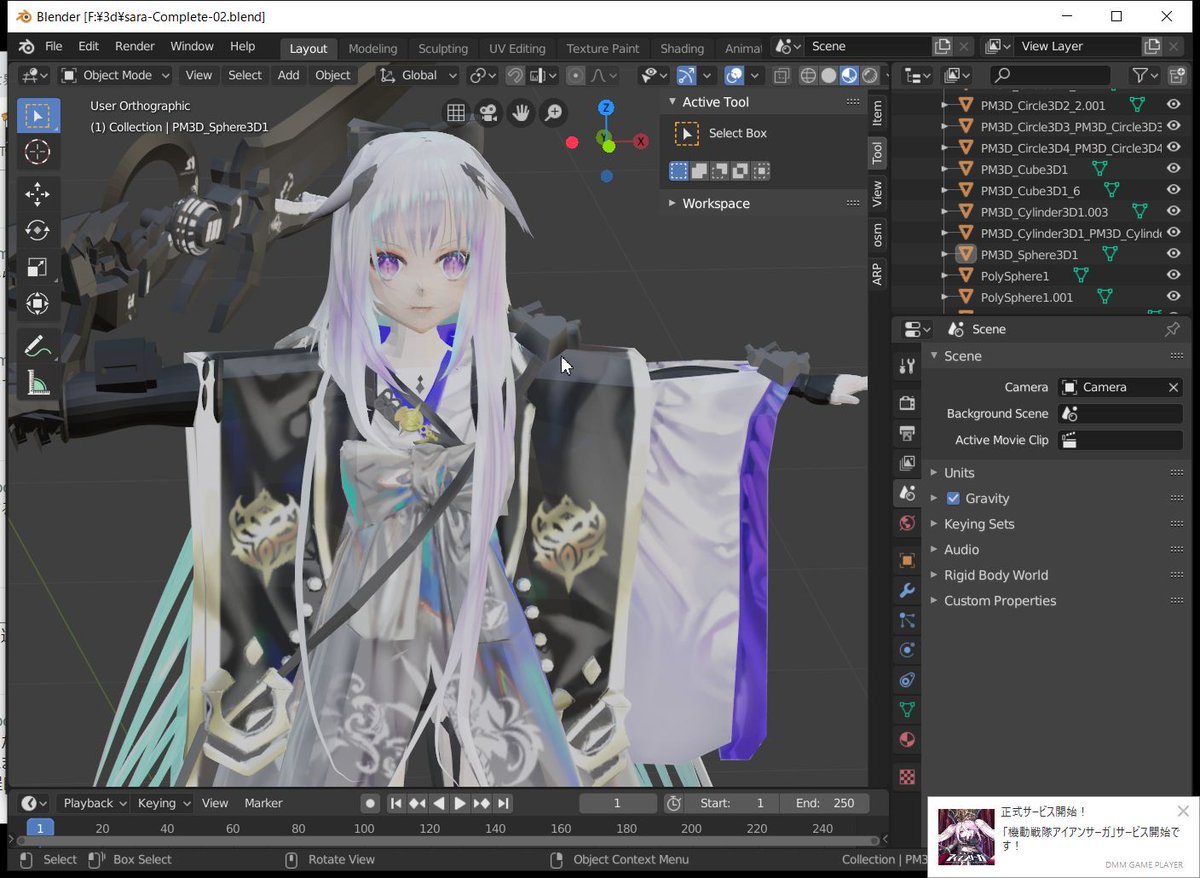Hide PM3D_Sphere3D1 with its eye icon
1200x878 pixels.
click(x=1174, y=254)
